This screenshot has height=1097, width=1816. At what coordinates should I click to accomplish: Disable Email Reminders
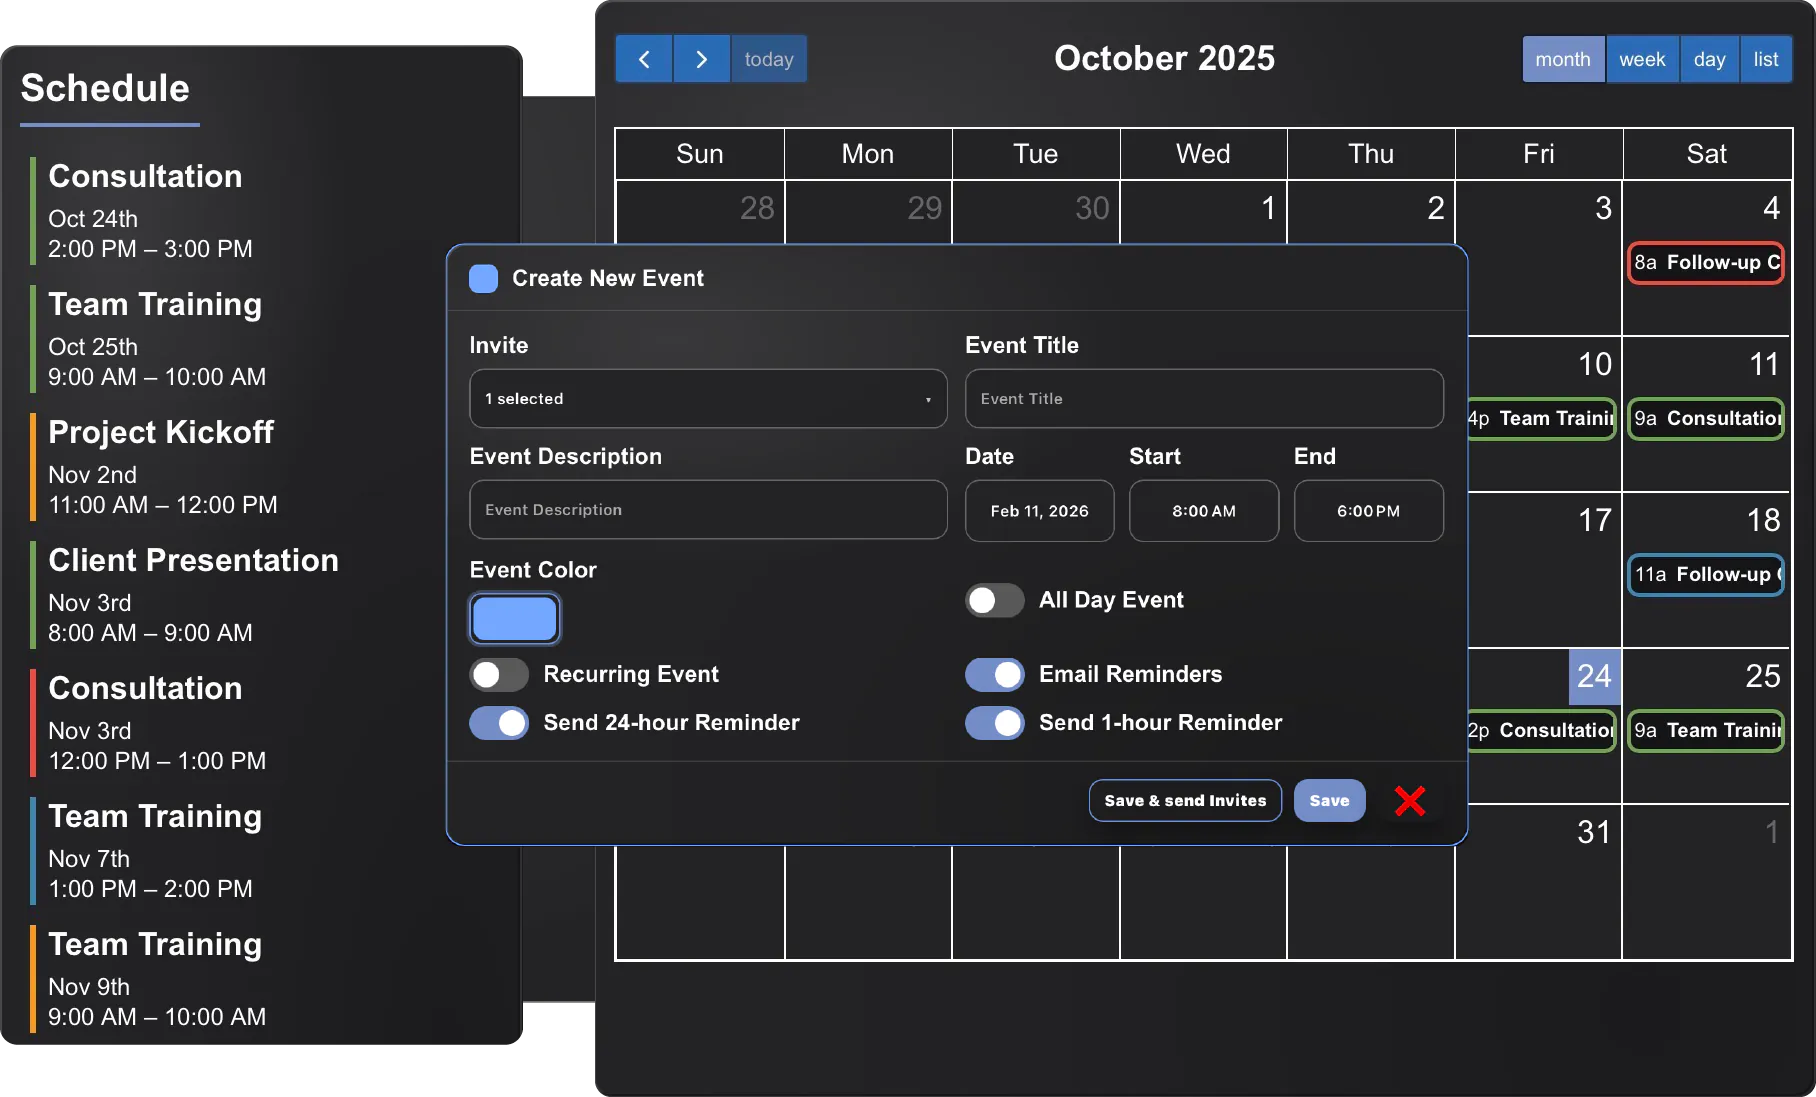coord(993,675)
